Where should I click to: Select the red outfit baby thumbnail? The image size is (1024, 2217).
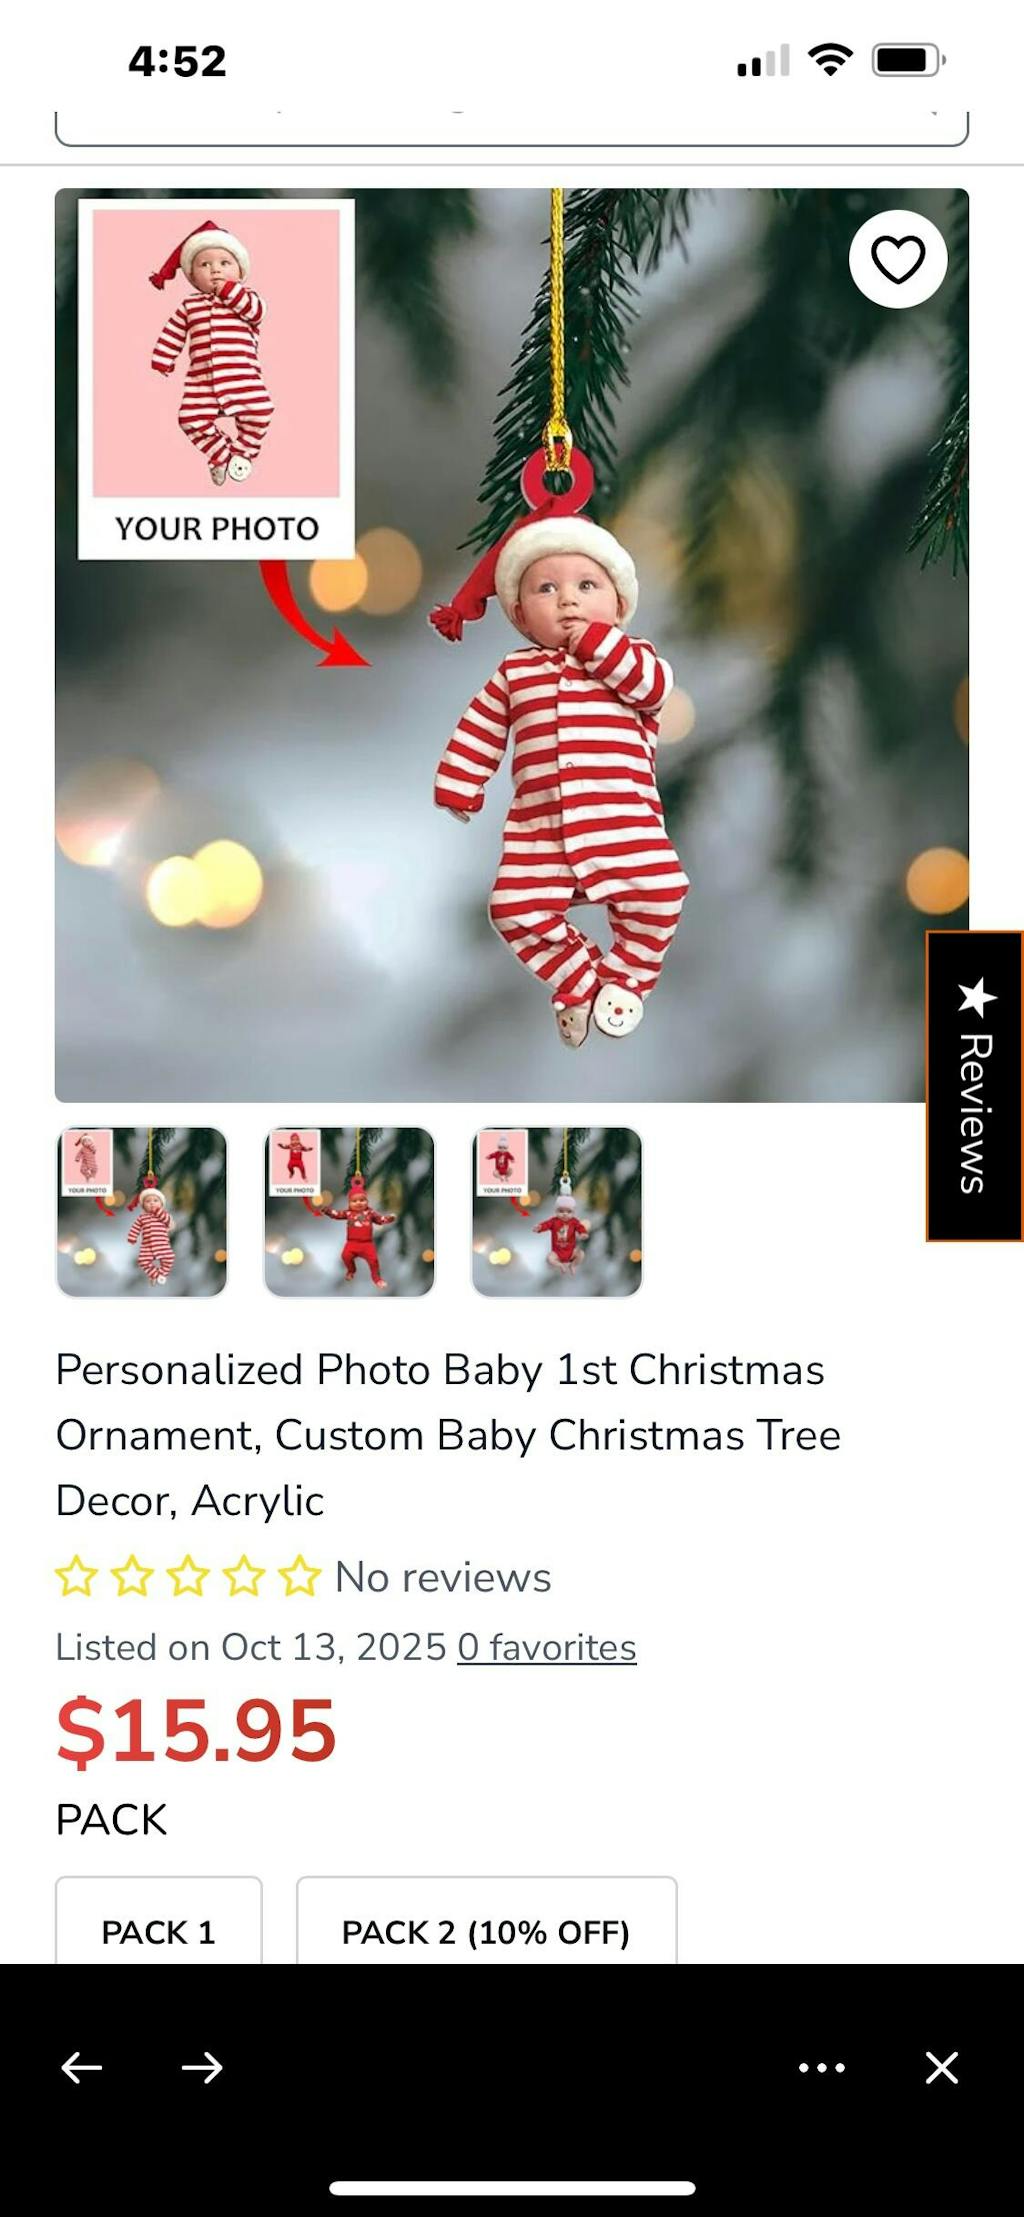pyautogui.click(x=349, y=1212)
